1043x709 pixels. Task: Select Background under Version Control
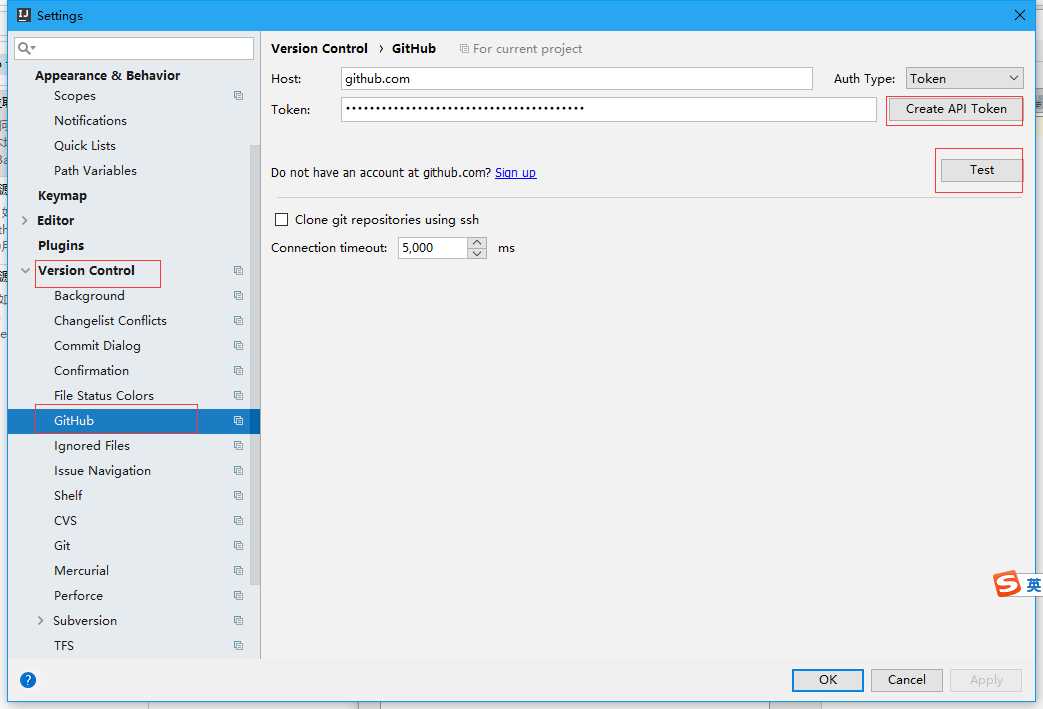click(x=89, y=296)
